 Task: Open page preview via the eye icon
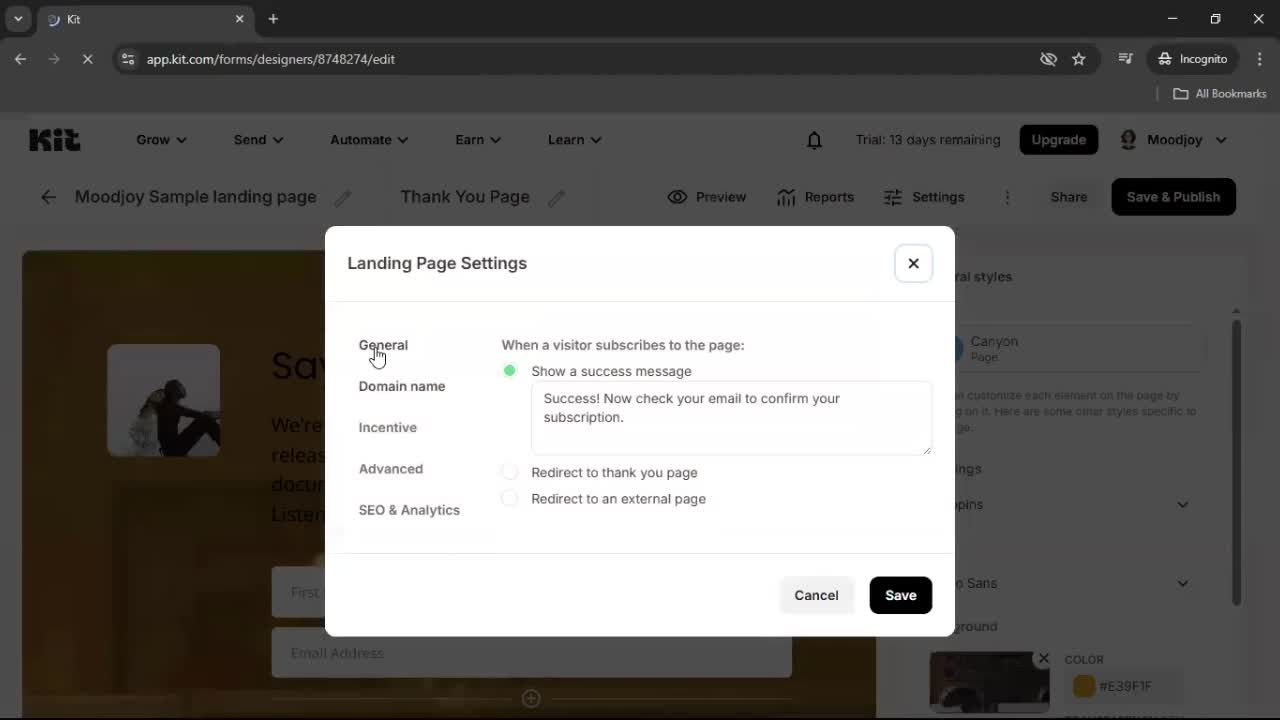[707, 197]
